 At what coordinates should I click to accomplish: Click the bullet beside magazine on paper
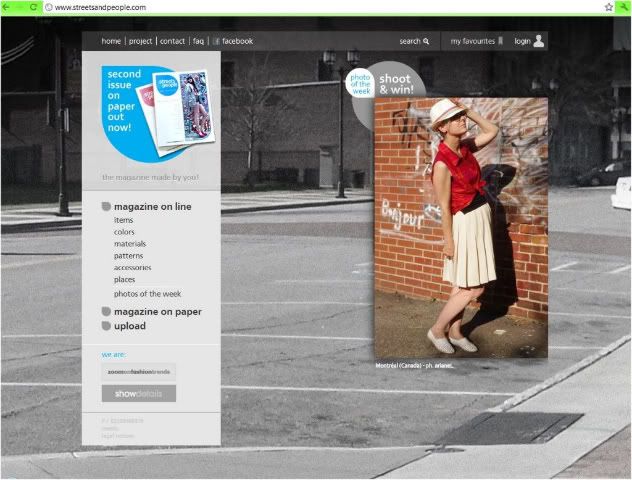click(106, 312)
